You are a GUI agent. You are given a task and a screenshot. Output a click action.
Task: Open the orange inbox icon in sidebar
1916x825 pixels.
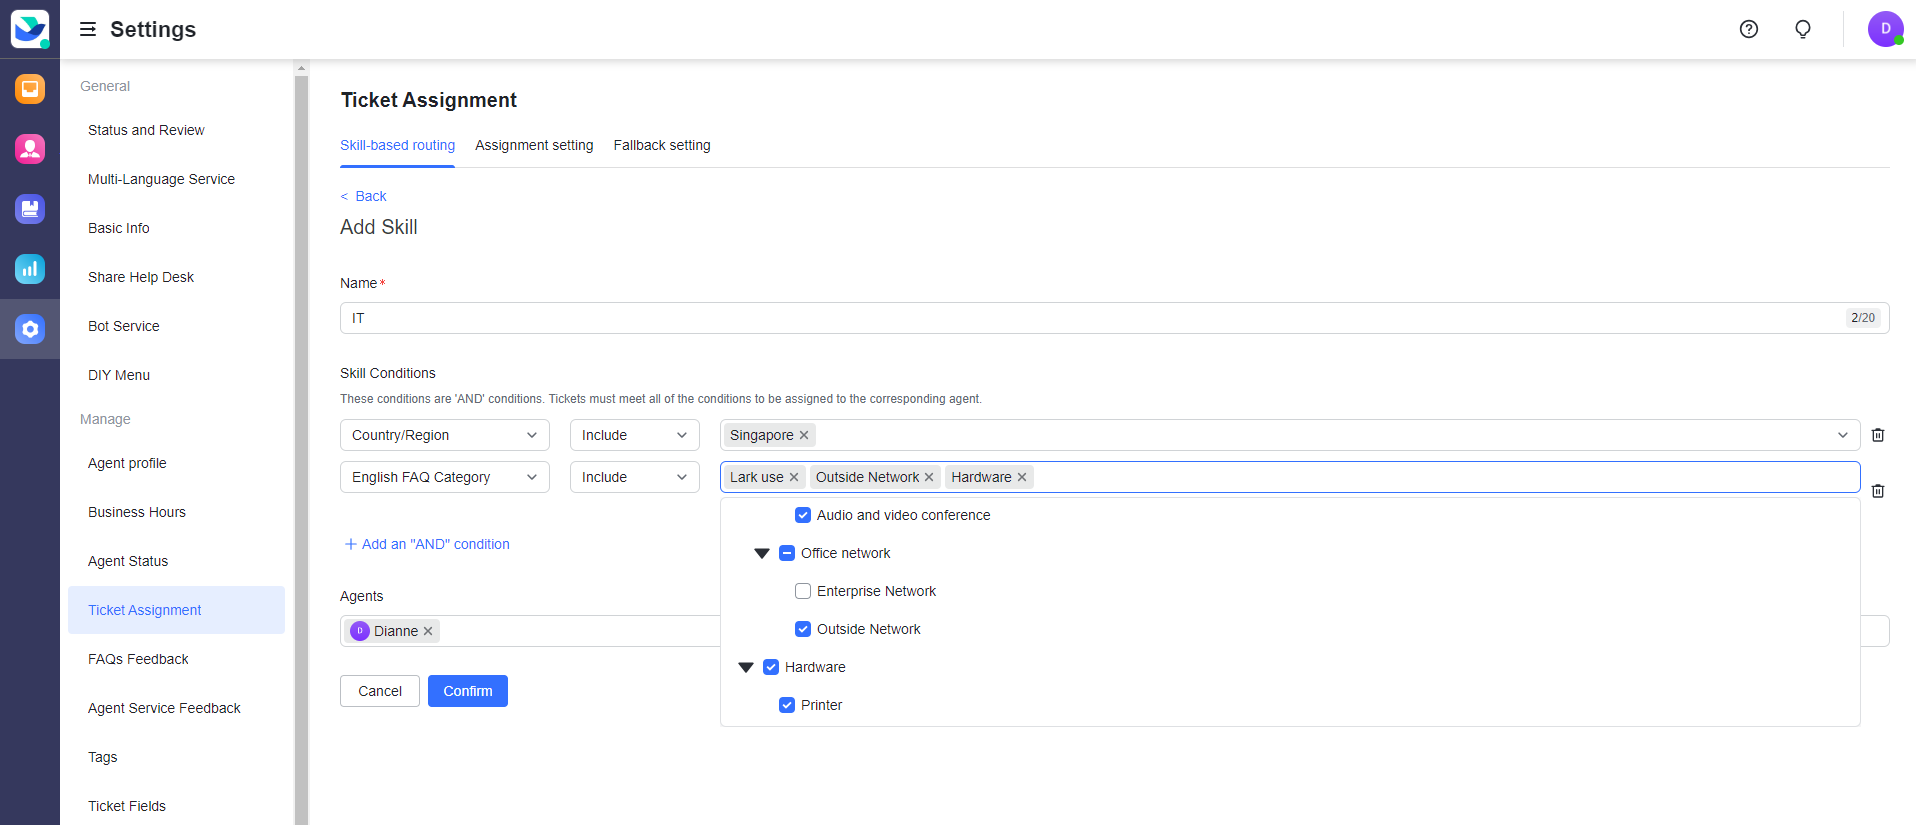[x=30, y=89]
